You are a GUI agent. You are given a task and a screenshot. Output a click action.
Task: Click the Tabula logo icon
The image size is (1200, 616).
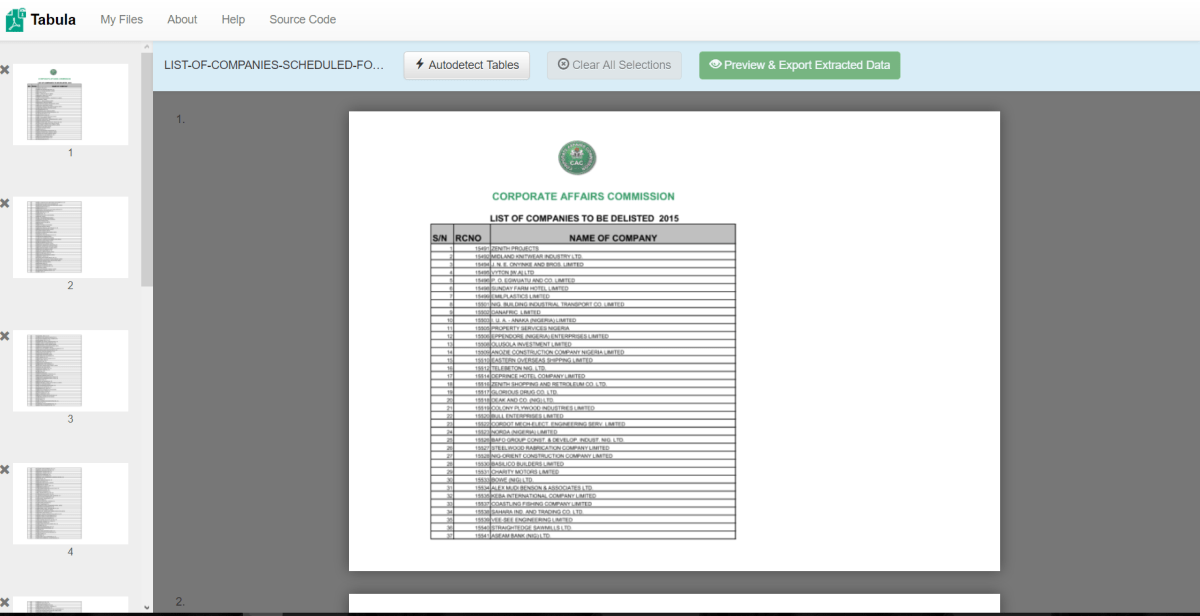point(15,20)
